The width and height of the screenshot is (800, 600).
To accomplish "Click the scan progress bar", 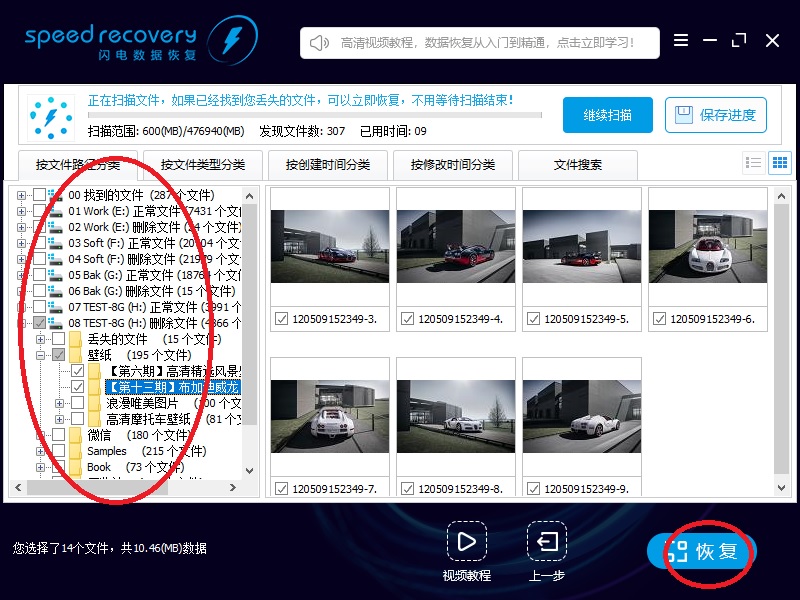I will pos(314,115).
